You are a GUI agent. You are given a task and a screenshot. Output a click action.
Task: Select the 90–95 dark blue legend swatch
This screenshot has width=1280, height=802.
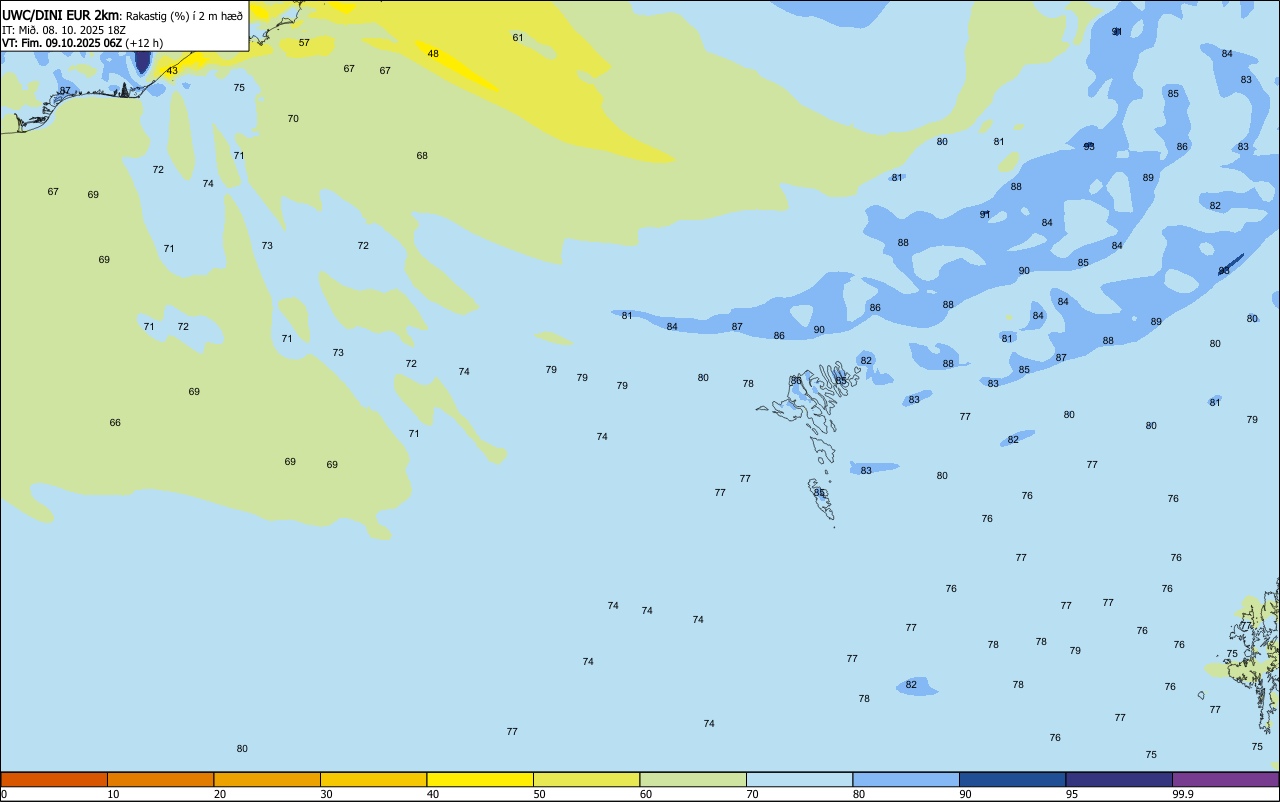[1012, 779]
